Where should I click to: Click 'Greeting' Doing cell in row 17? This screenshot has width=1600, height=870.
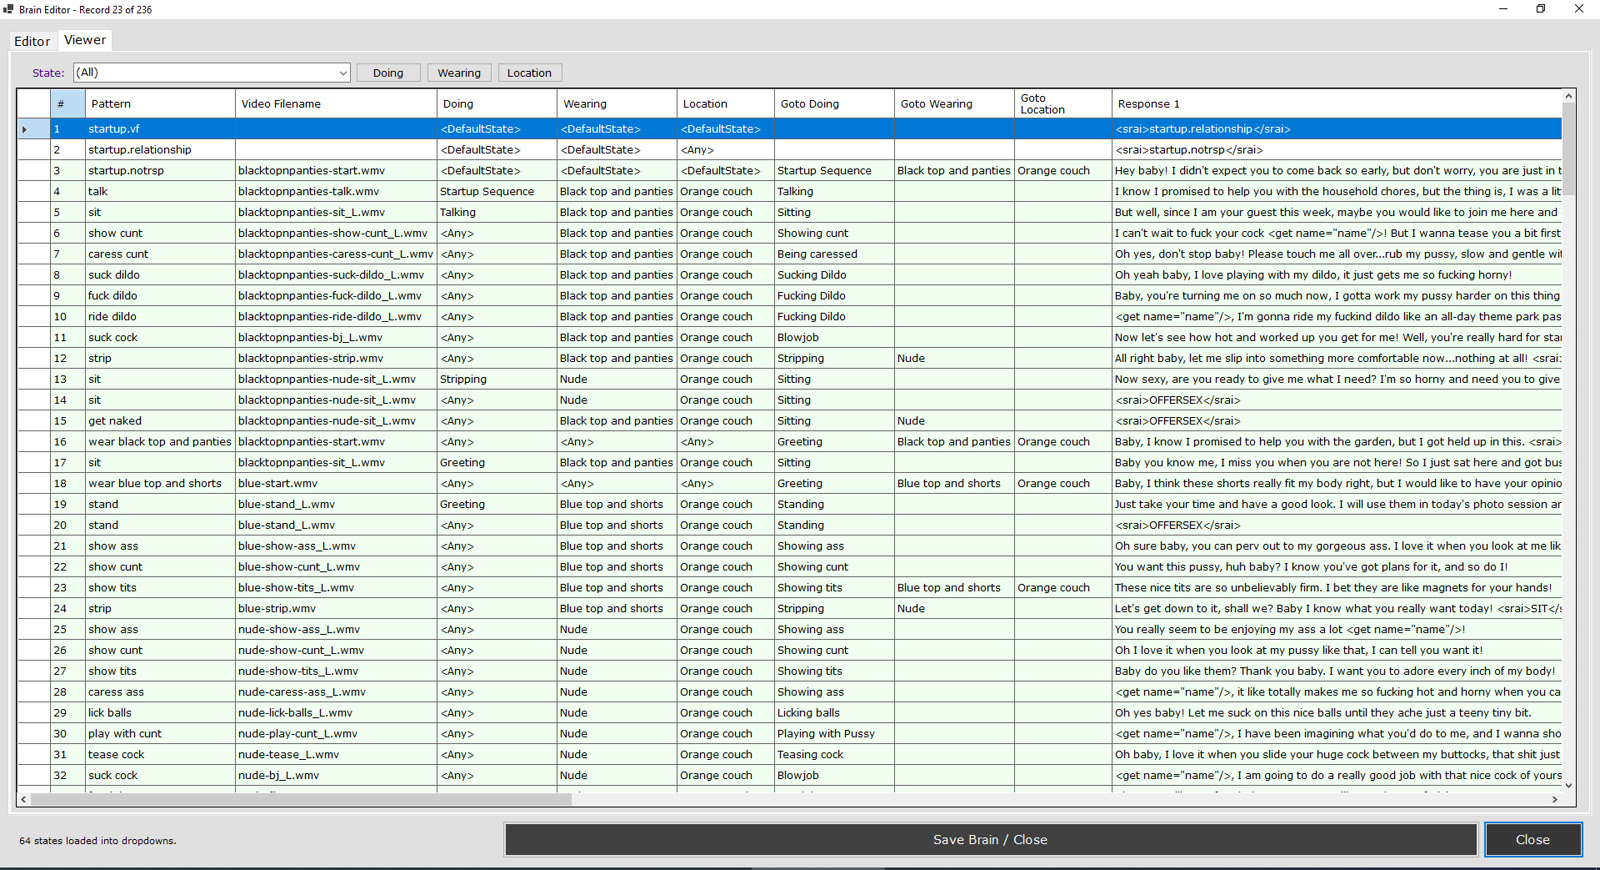click(497, 463)
